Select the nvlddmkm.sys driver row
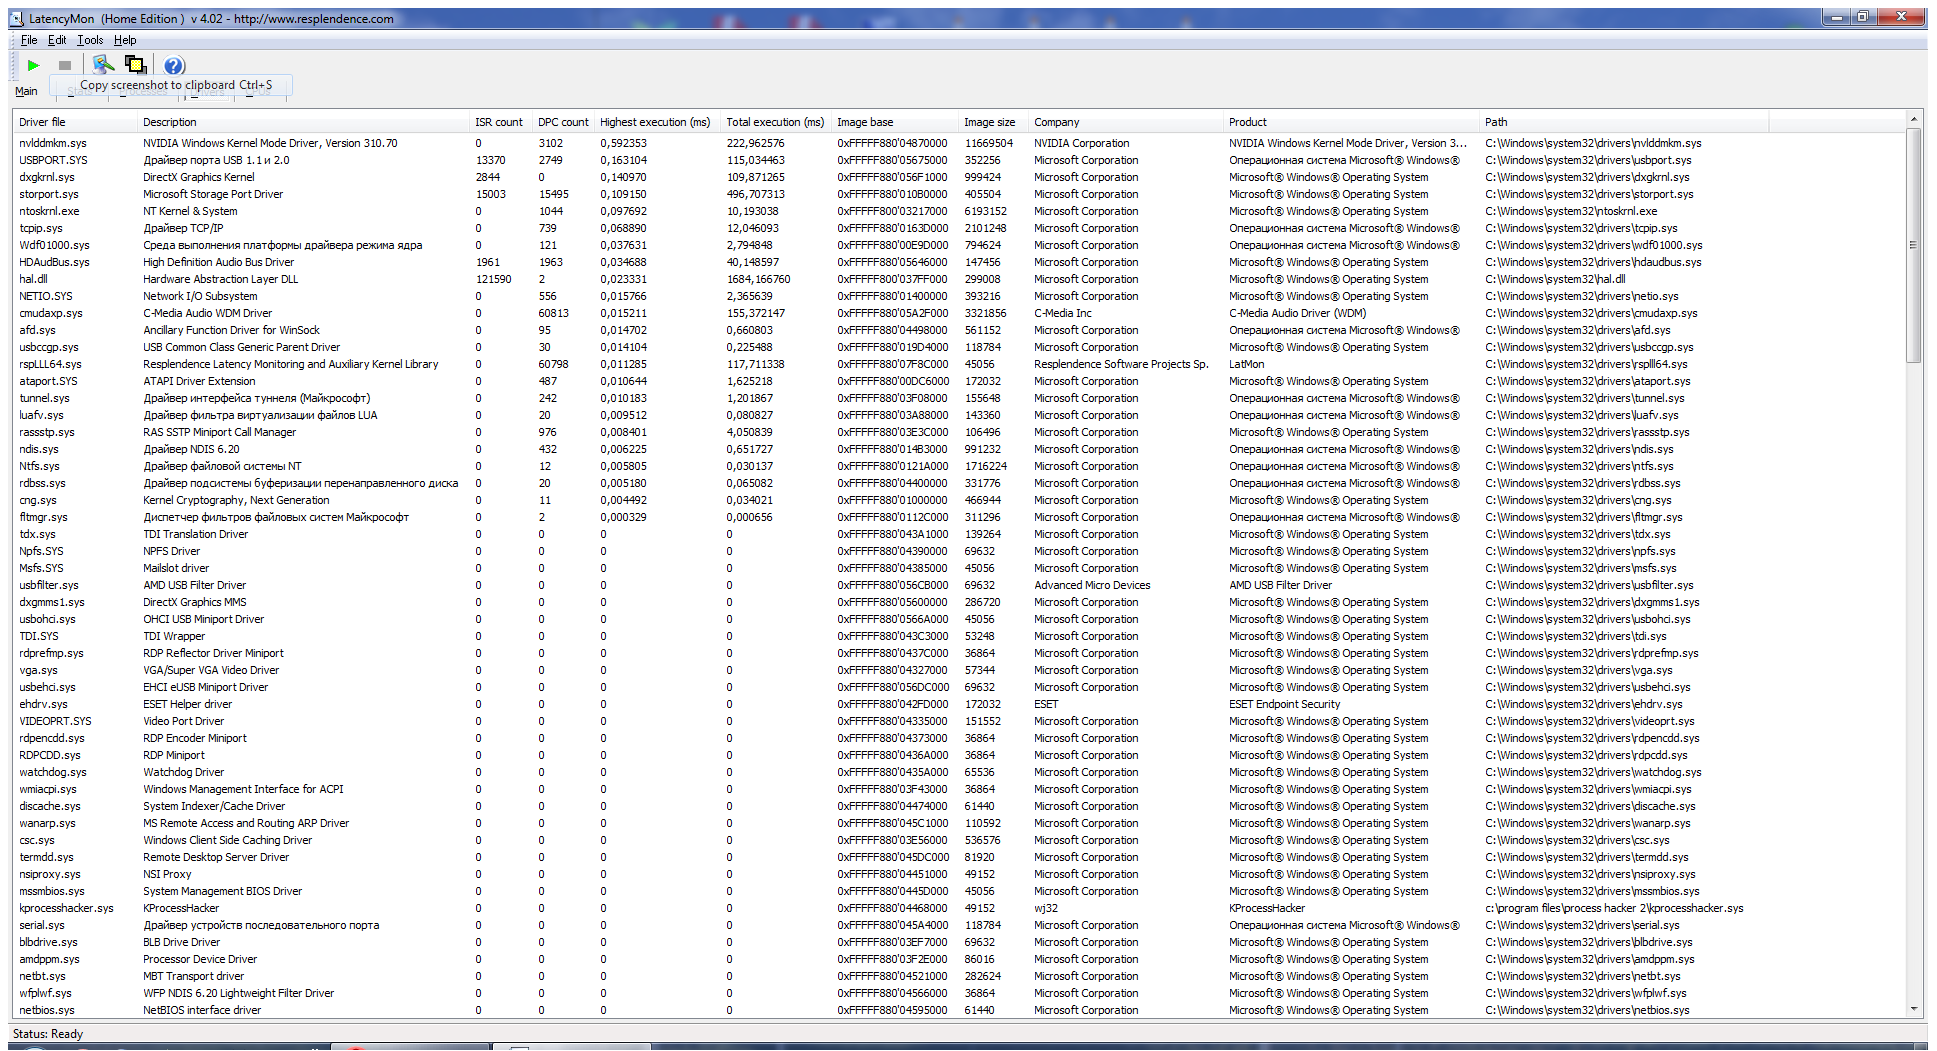The width and height of the screenshot is (1937, 1051). coord(53,143)
